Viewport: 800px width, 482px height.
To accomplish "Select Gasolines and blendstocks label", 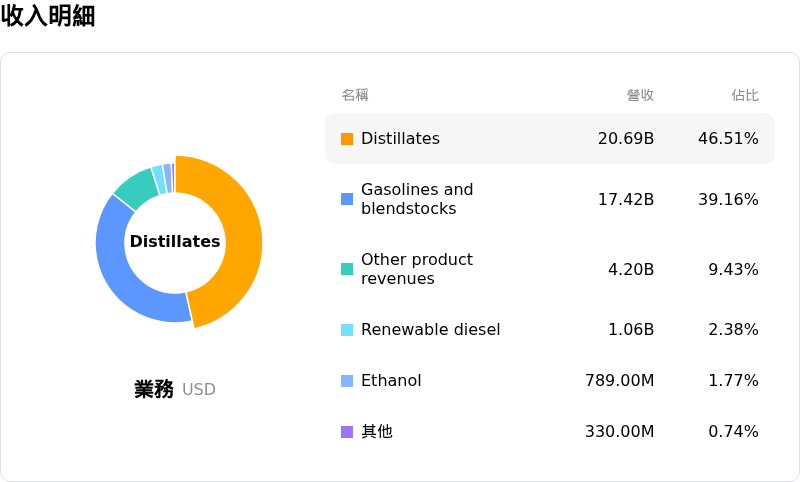I will pyautogui.click(x=417, y=199).
